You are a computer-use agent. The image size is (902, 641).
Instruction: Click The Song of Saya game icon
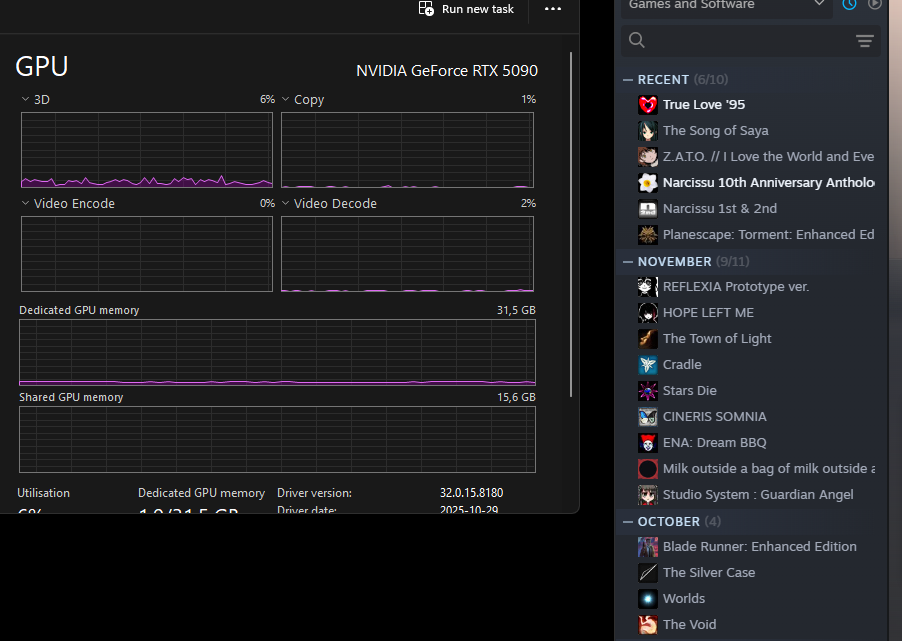(648, 131)
